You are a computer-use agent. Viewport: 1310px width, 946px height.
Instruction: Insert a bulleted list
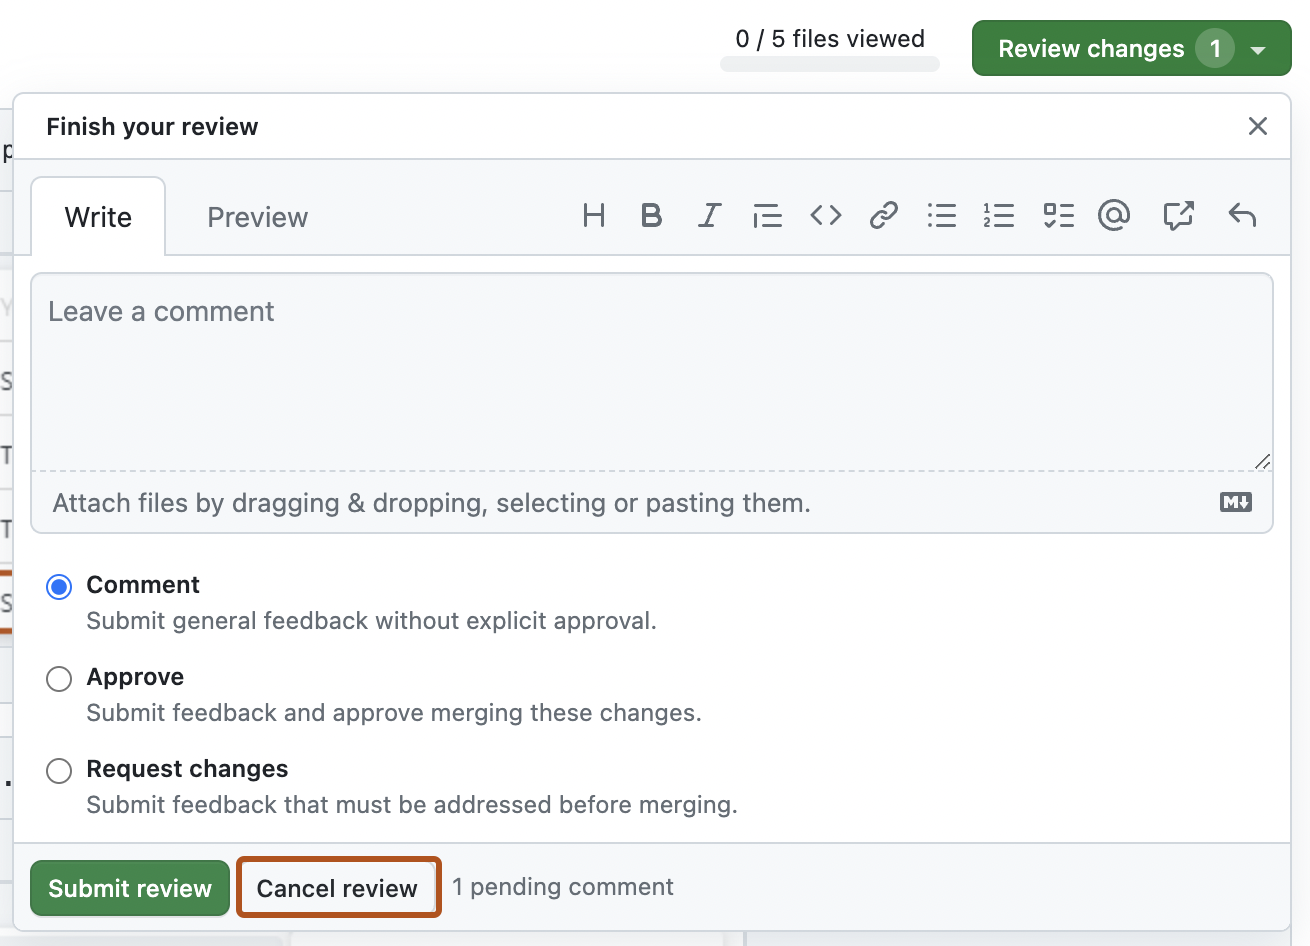[x=941, y=215]
